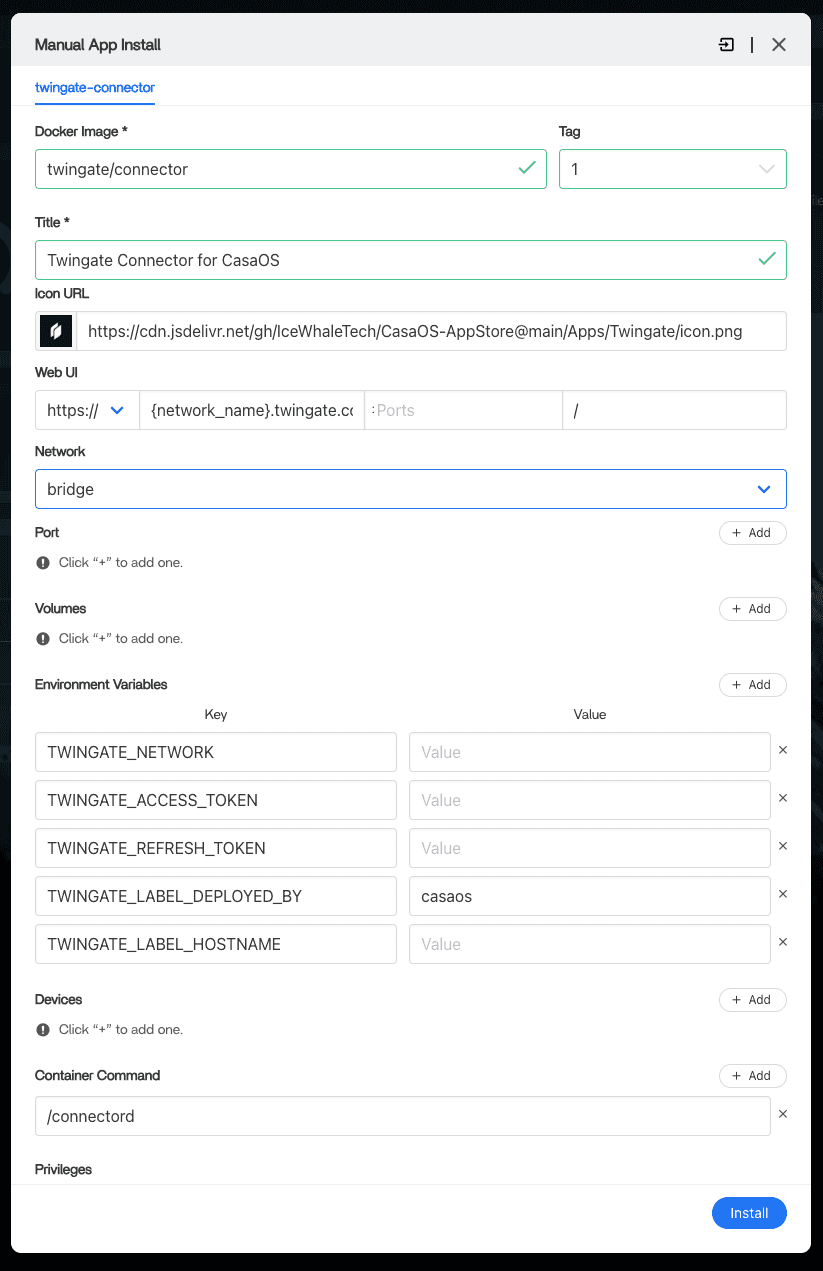Click the Web UI host field
Viewport: 823px width, 1271px height.
pos(252,410)
